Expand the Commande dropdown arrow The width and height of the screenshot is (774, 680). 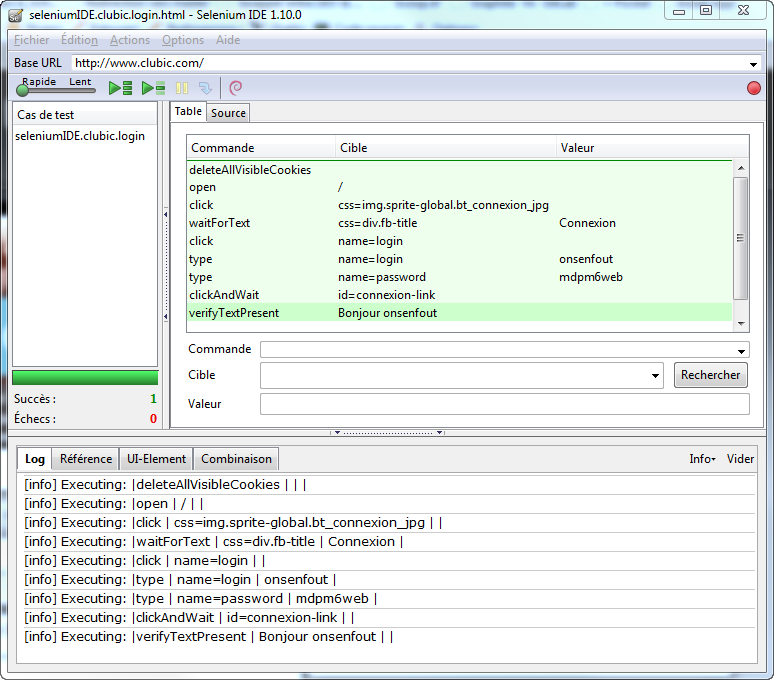(741, 351)
